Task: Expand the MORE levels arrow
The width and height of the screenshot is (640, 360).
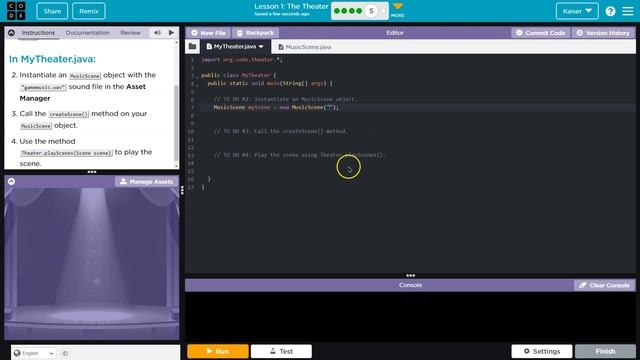Action: [398, 10]
